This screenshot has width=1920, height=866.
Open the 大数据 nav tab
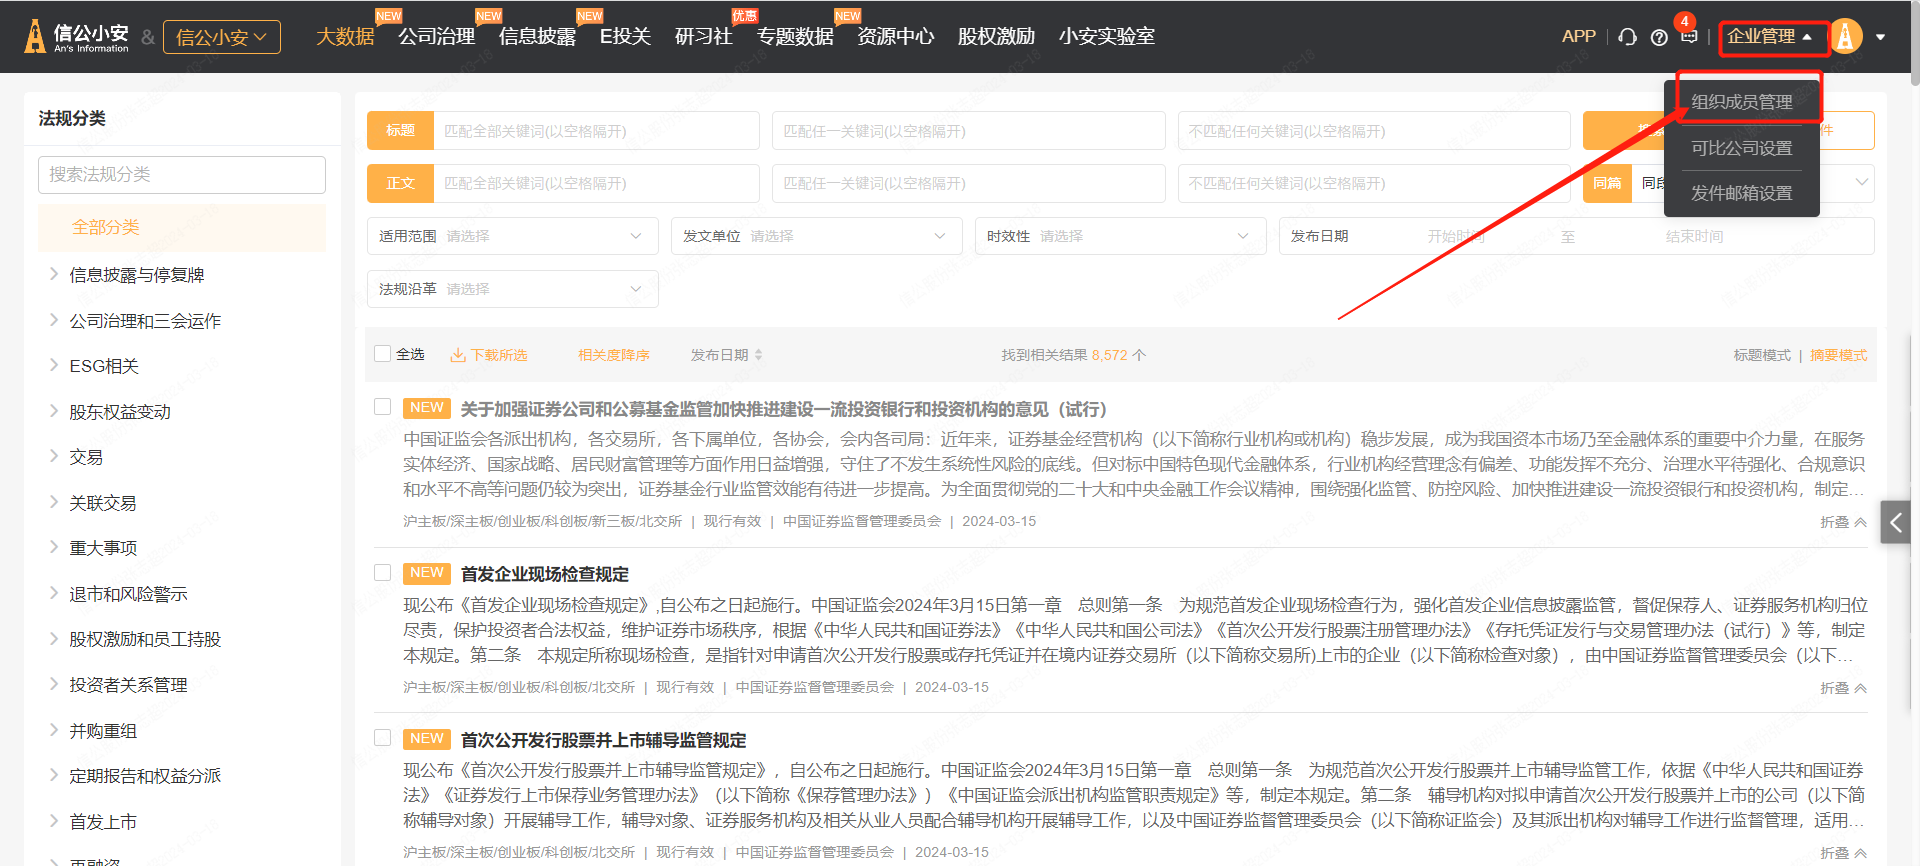click(x=345, y=37)
